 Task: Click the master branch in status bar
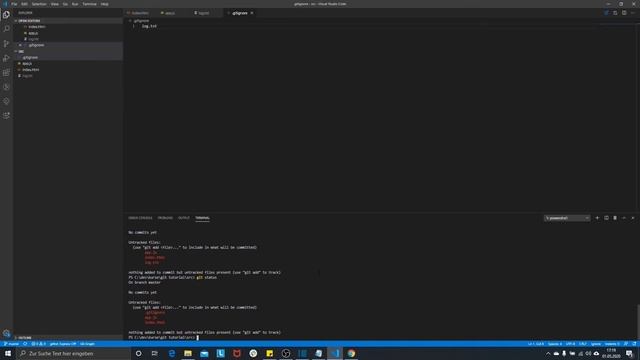(11, 344)
